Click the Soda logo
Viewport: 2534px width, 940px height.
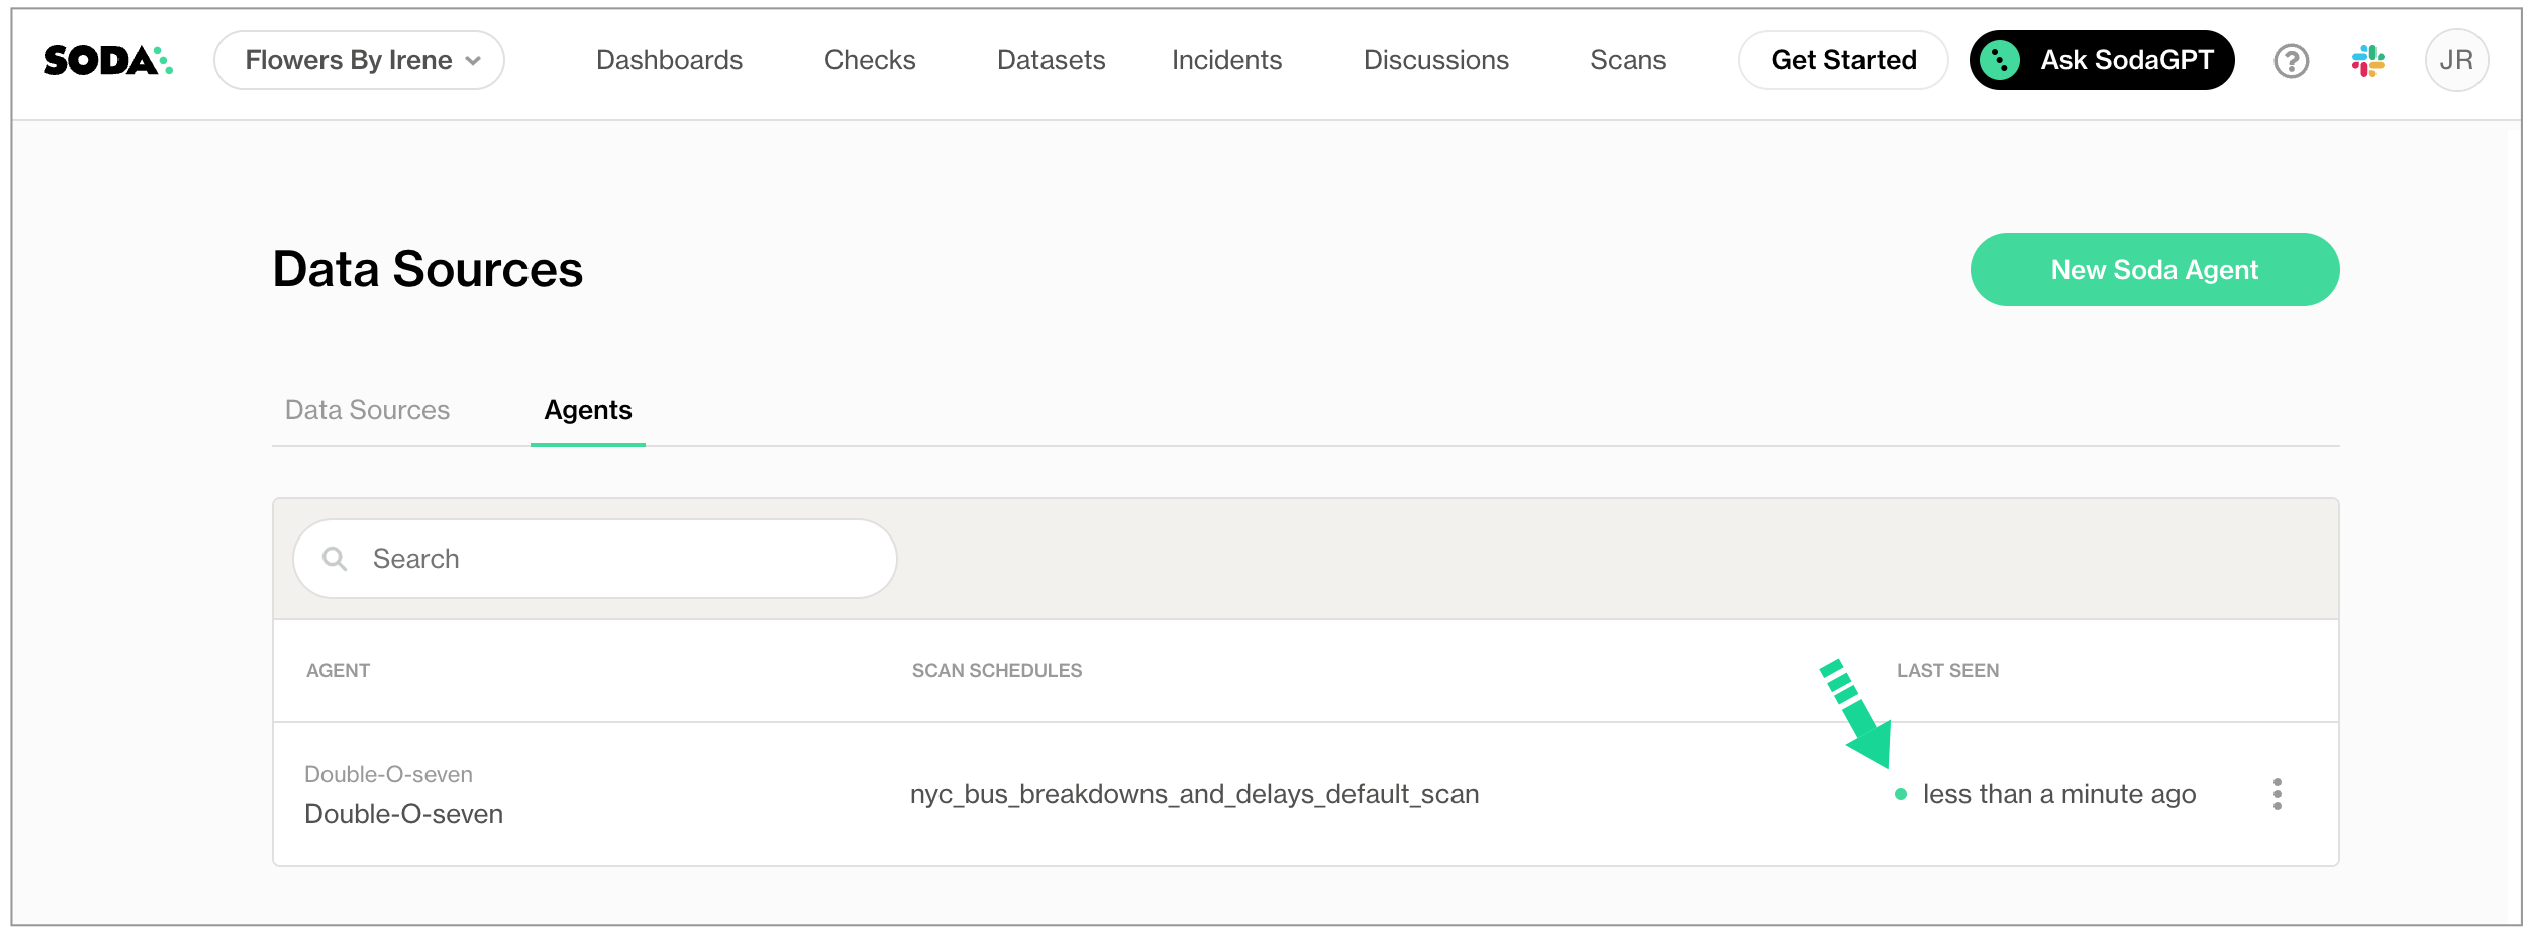(x=108, y=61)
